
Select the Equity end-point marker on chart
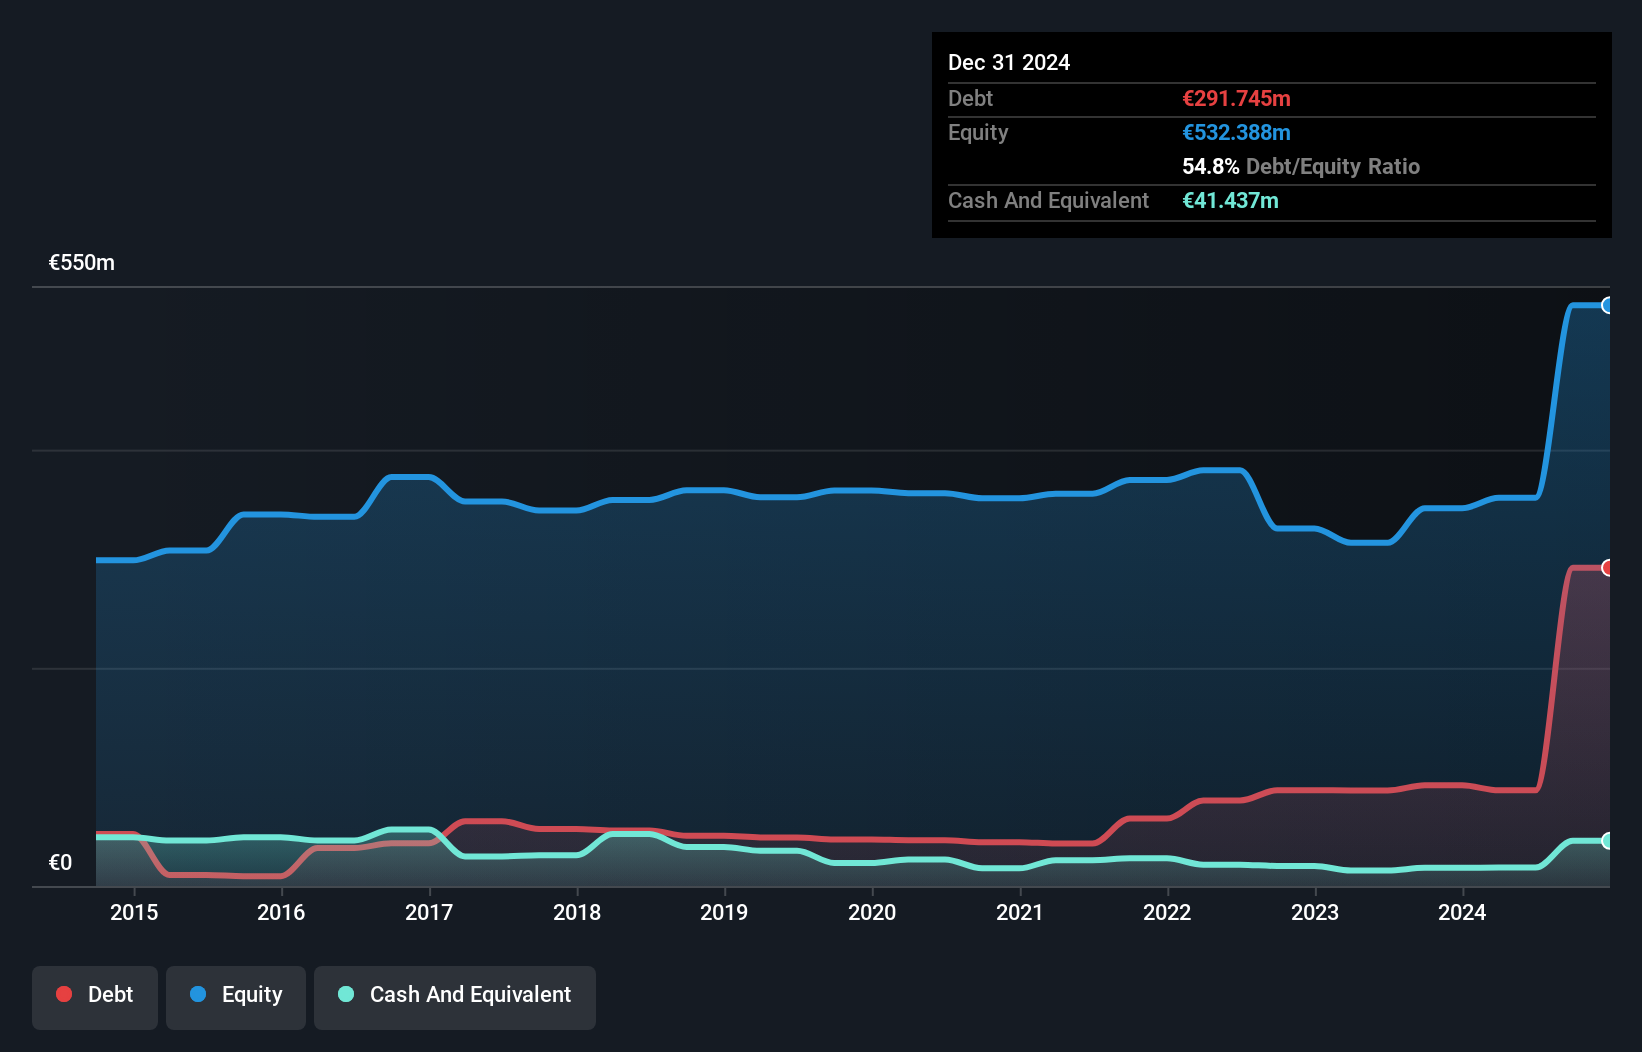1607,305
